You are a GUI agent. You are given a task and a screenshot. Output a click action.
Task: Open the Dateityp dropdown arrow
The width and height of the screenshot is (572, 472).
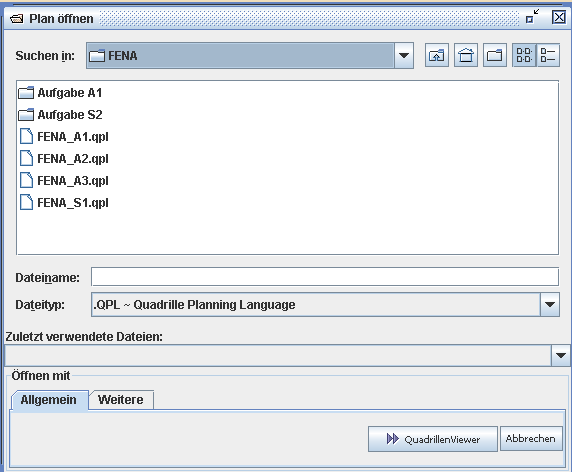click(x=550, y=304)
